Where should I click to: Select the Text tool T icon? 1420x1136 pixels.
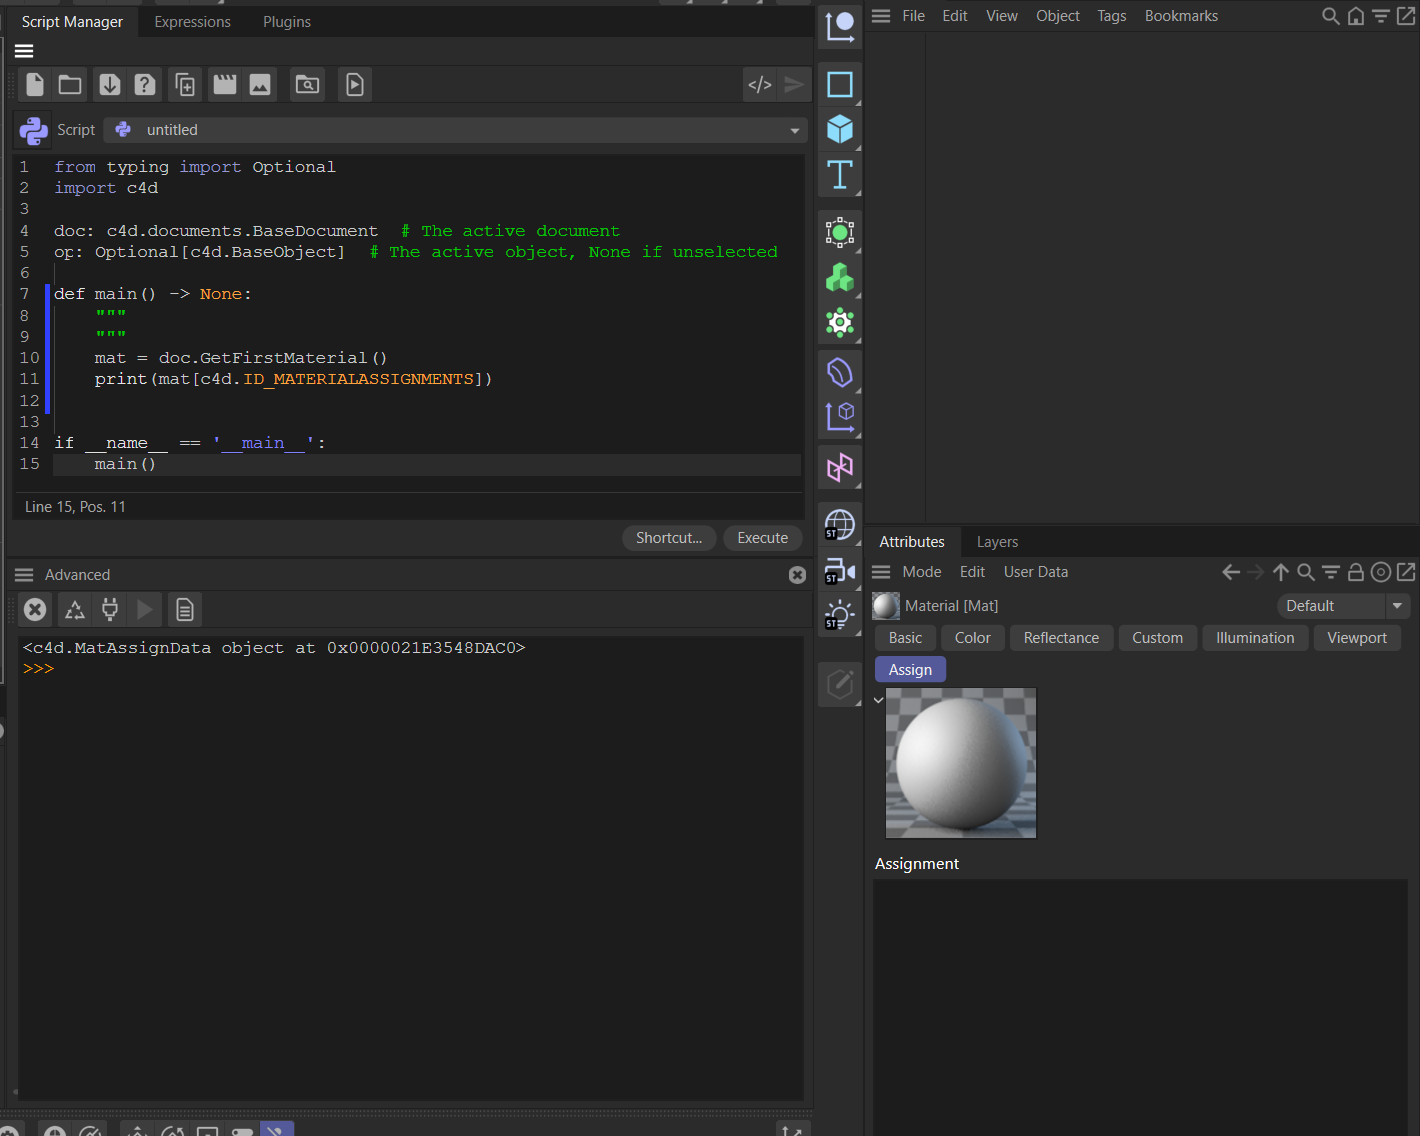click(x=840, y=174)
